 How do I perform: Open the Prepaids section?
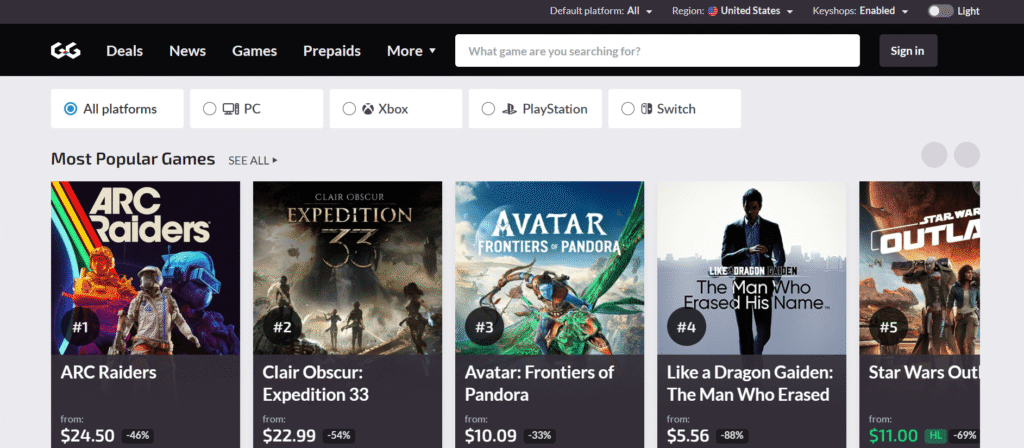click(x=332, y=51)
